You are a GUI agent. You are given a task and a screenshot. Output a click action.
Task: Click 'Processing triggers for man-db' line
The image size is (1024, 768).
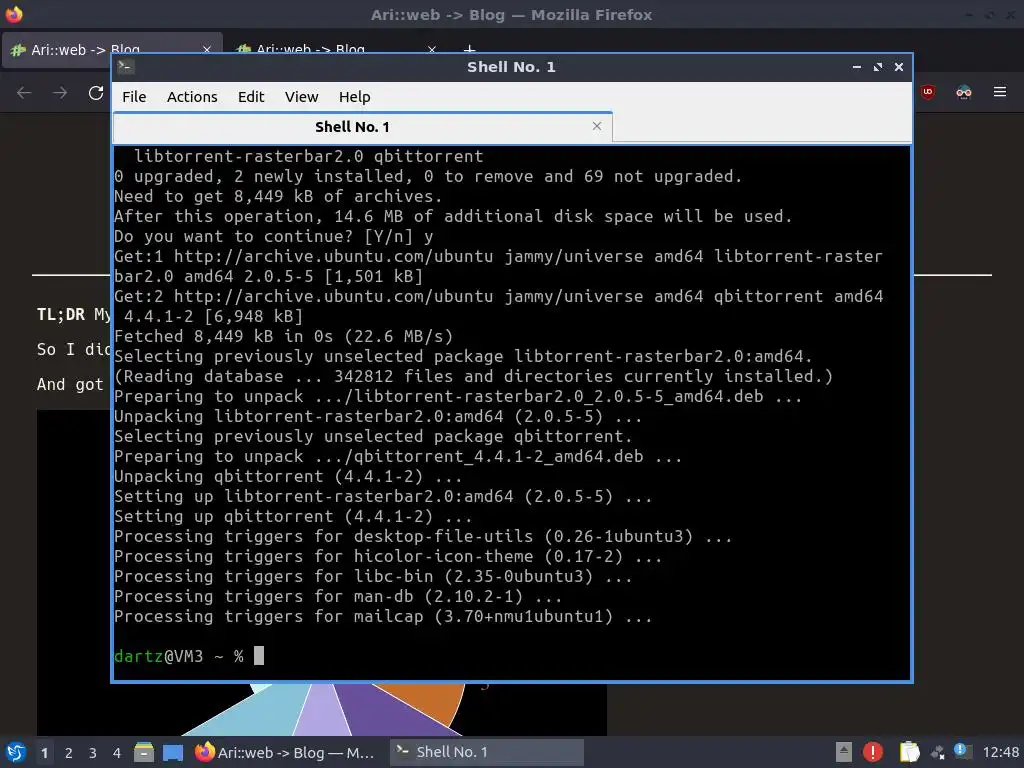[x=338, y=597]
